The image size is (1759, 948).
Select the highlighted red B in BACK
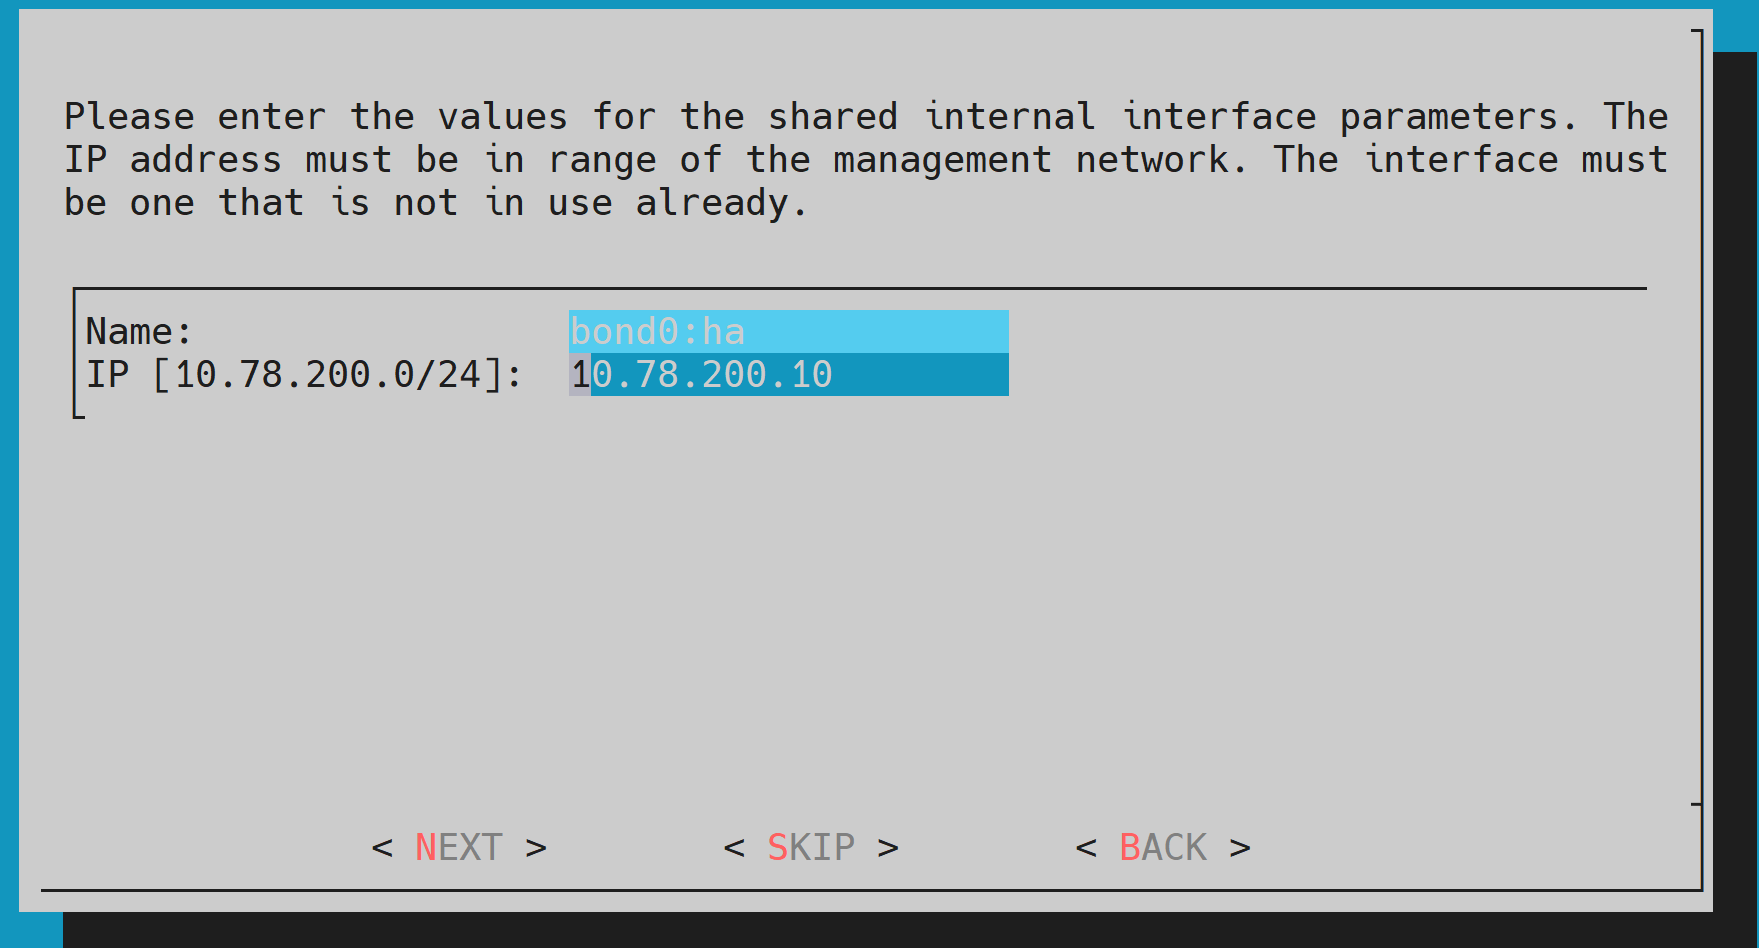pyautogui.click(x=1130, y=846)
